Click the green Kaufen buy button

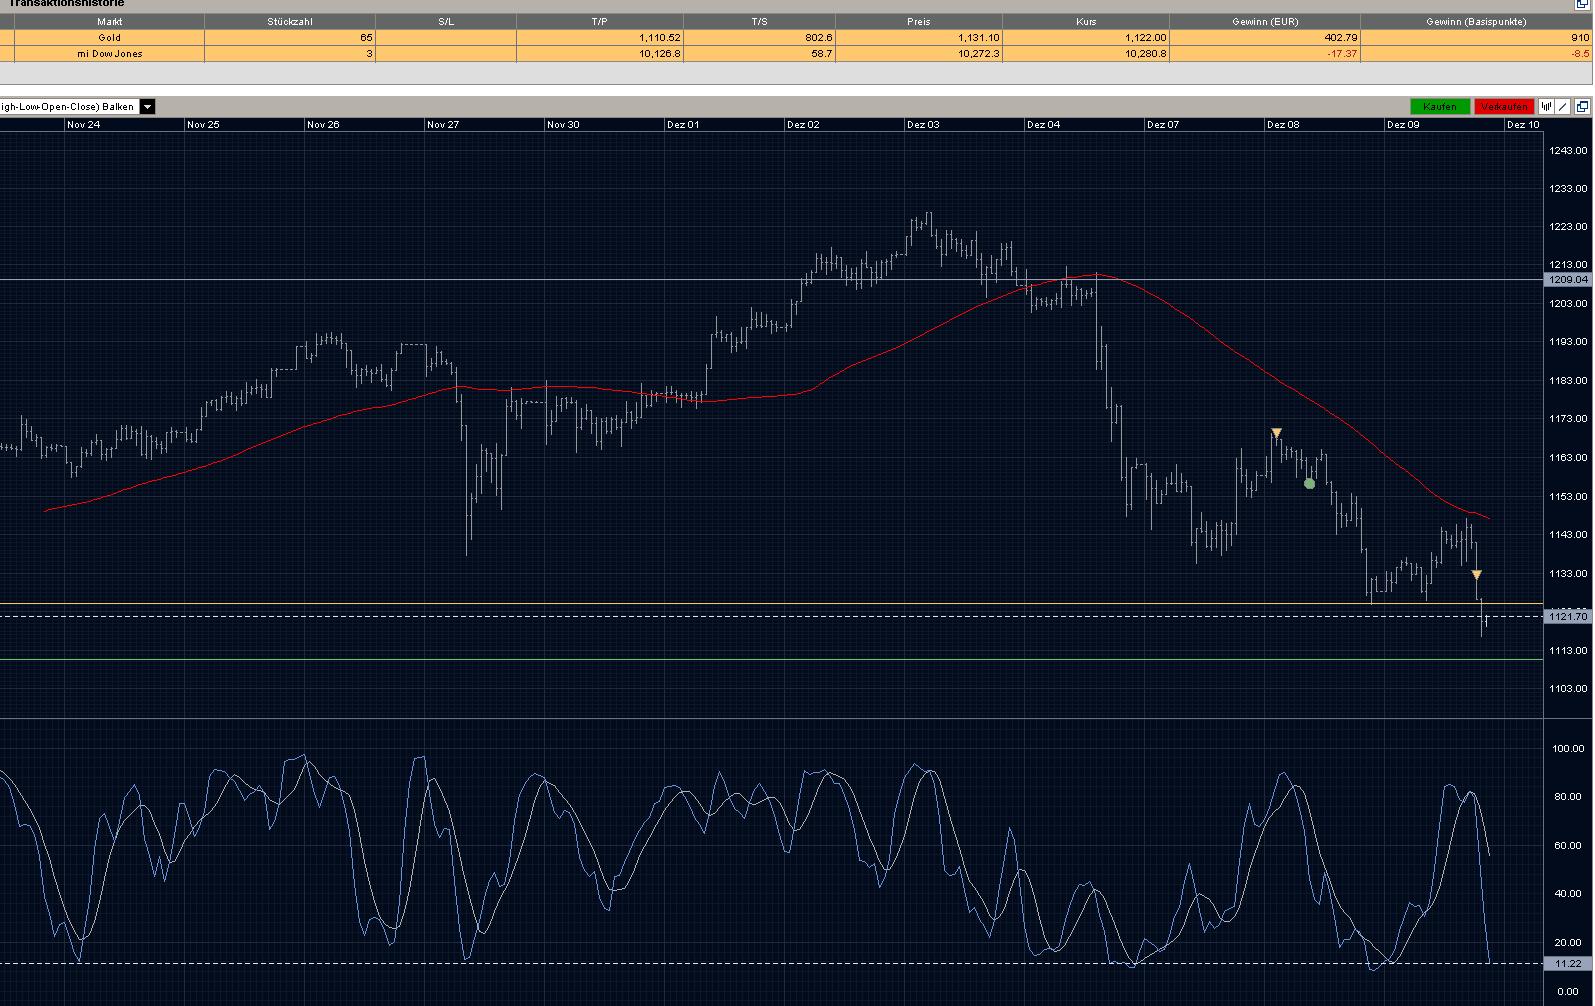coord(1440,107)
